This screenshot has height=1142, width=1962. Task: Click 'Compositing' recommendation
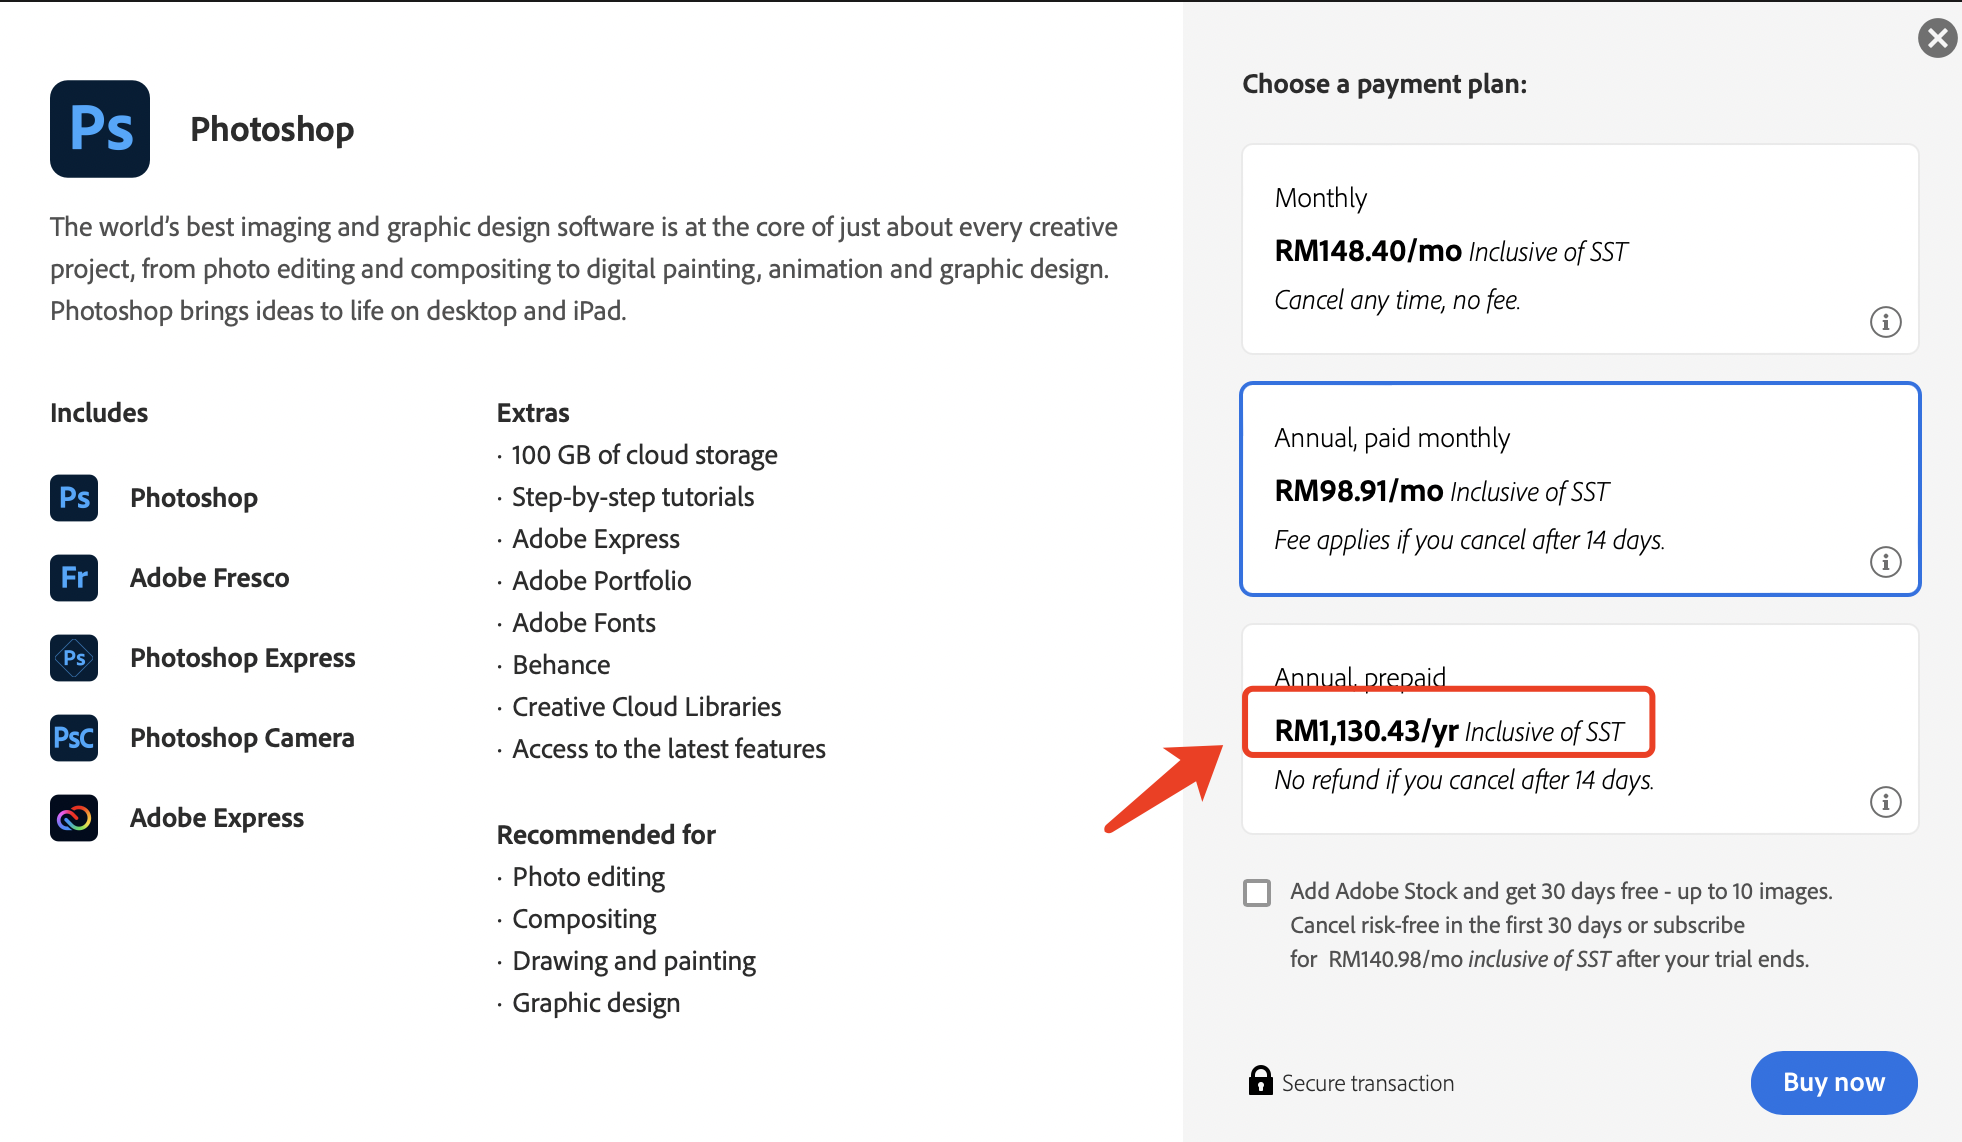click(x=584, y=919)
